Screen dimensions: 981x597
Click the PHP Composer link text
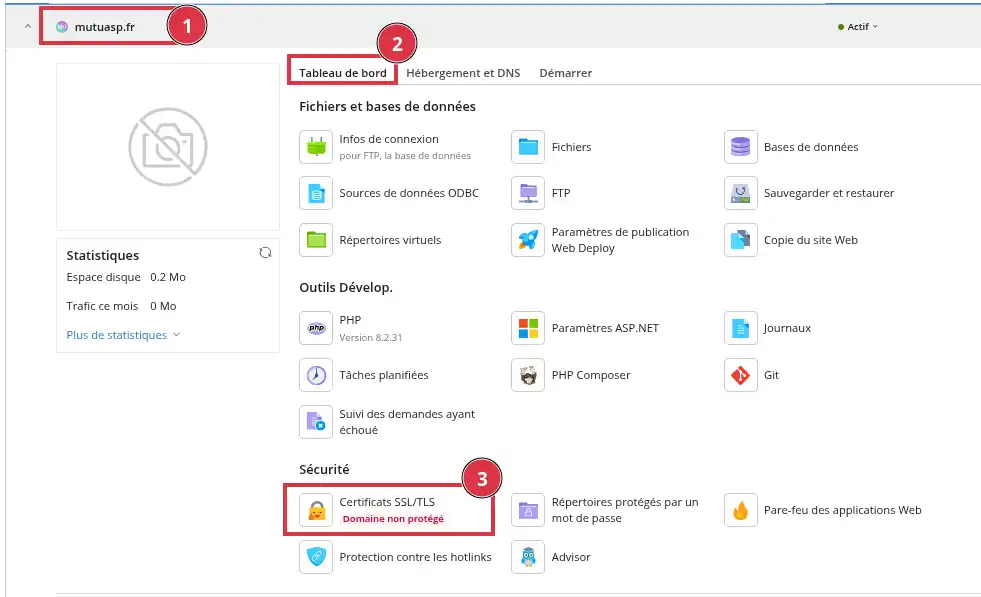591,375
